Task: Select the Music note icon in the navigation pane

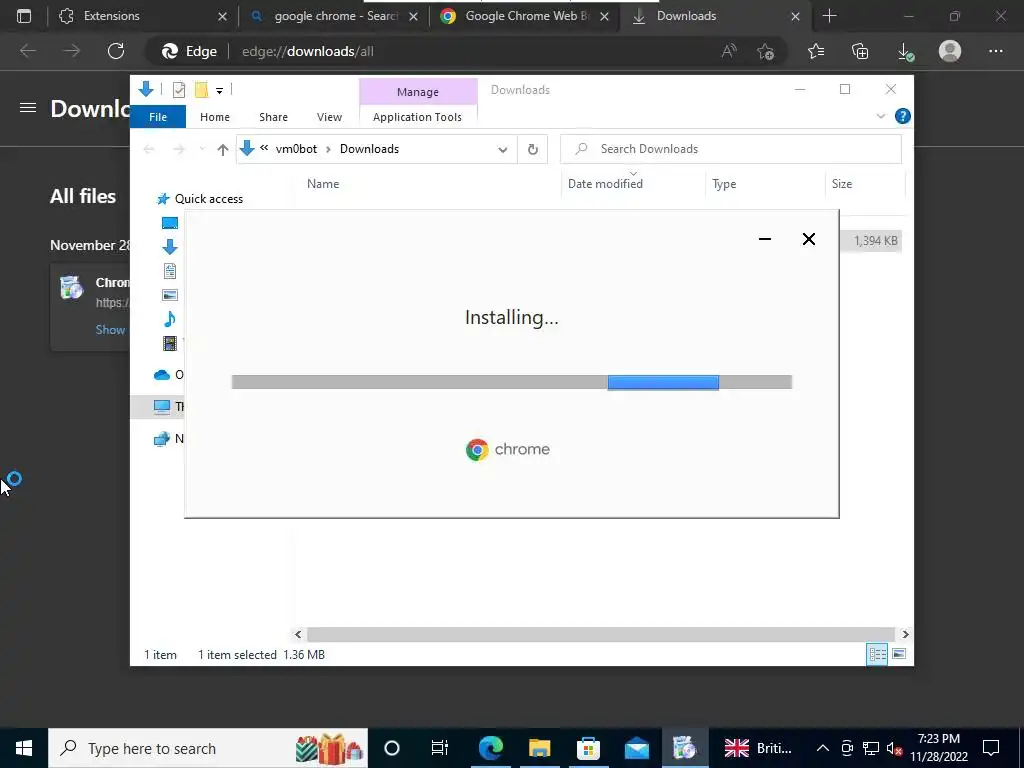Action: (170, 319)
